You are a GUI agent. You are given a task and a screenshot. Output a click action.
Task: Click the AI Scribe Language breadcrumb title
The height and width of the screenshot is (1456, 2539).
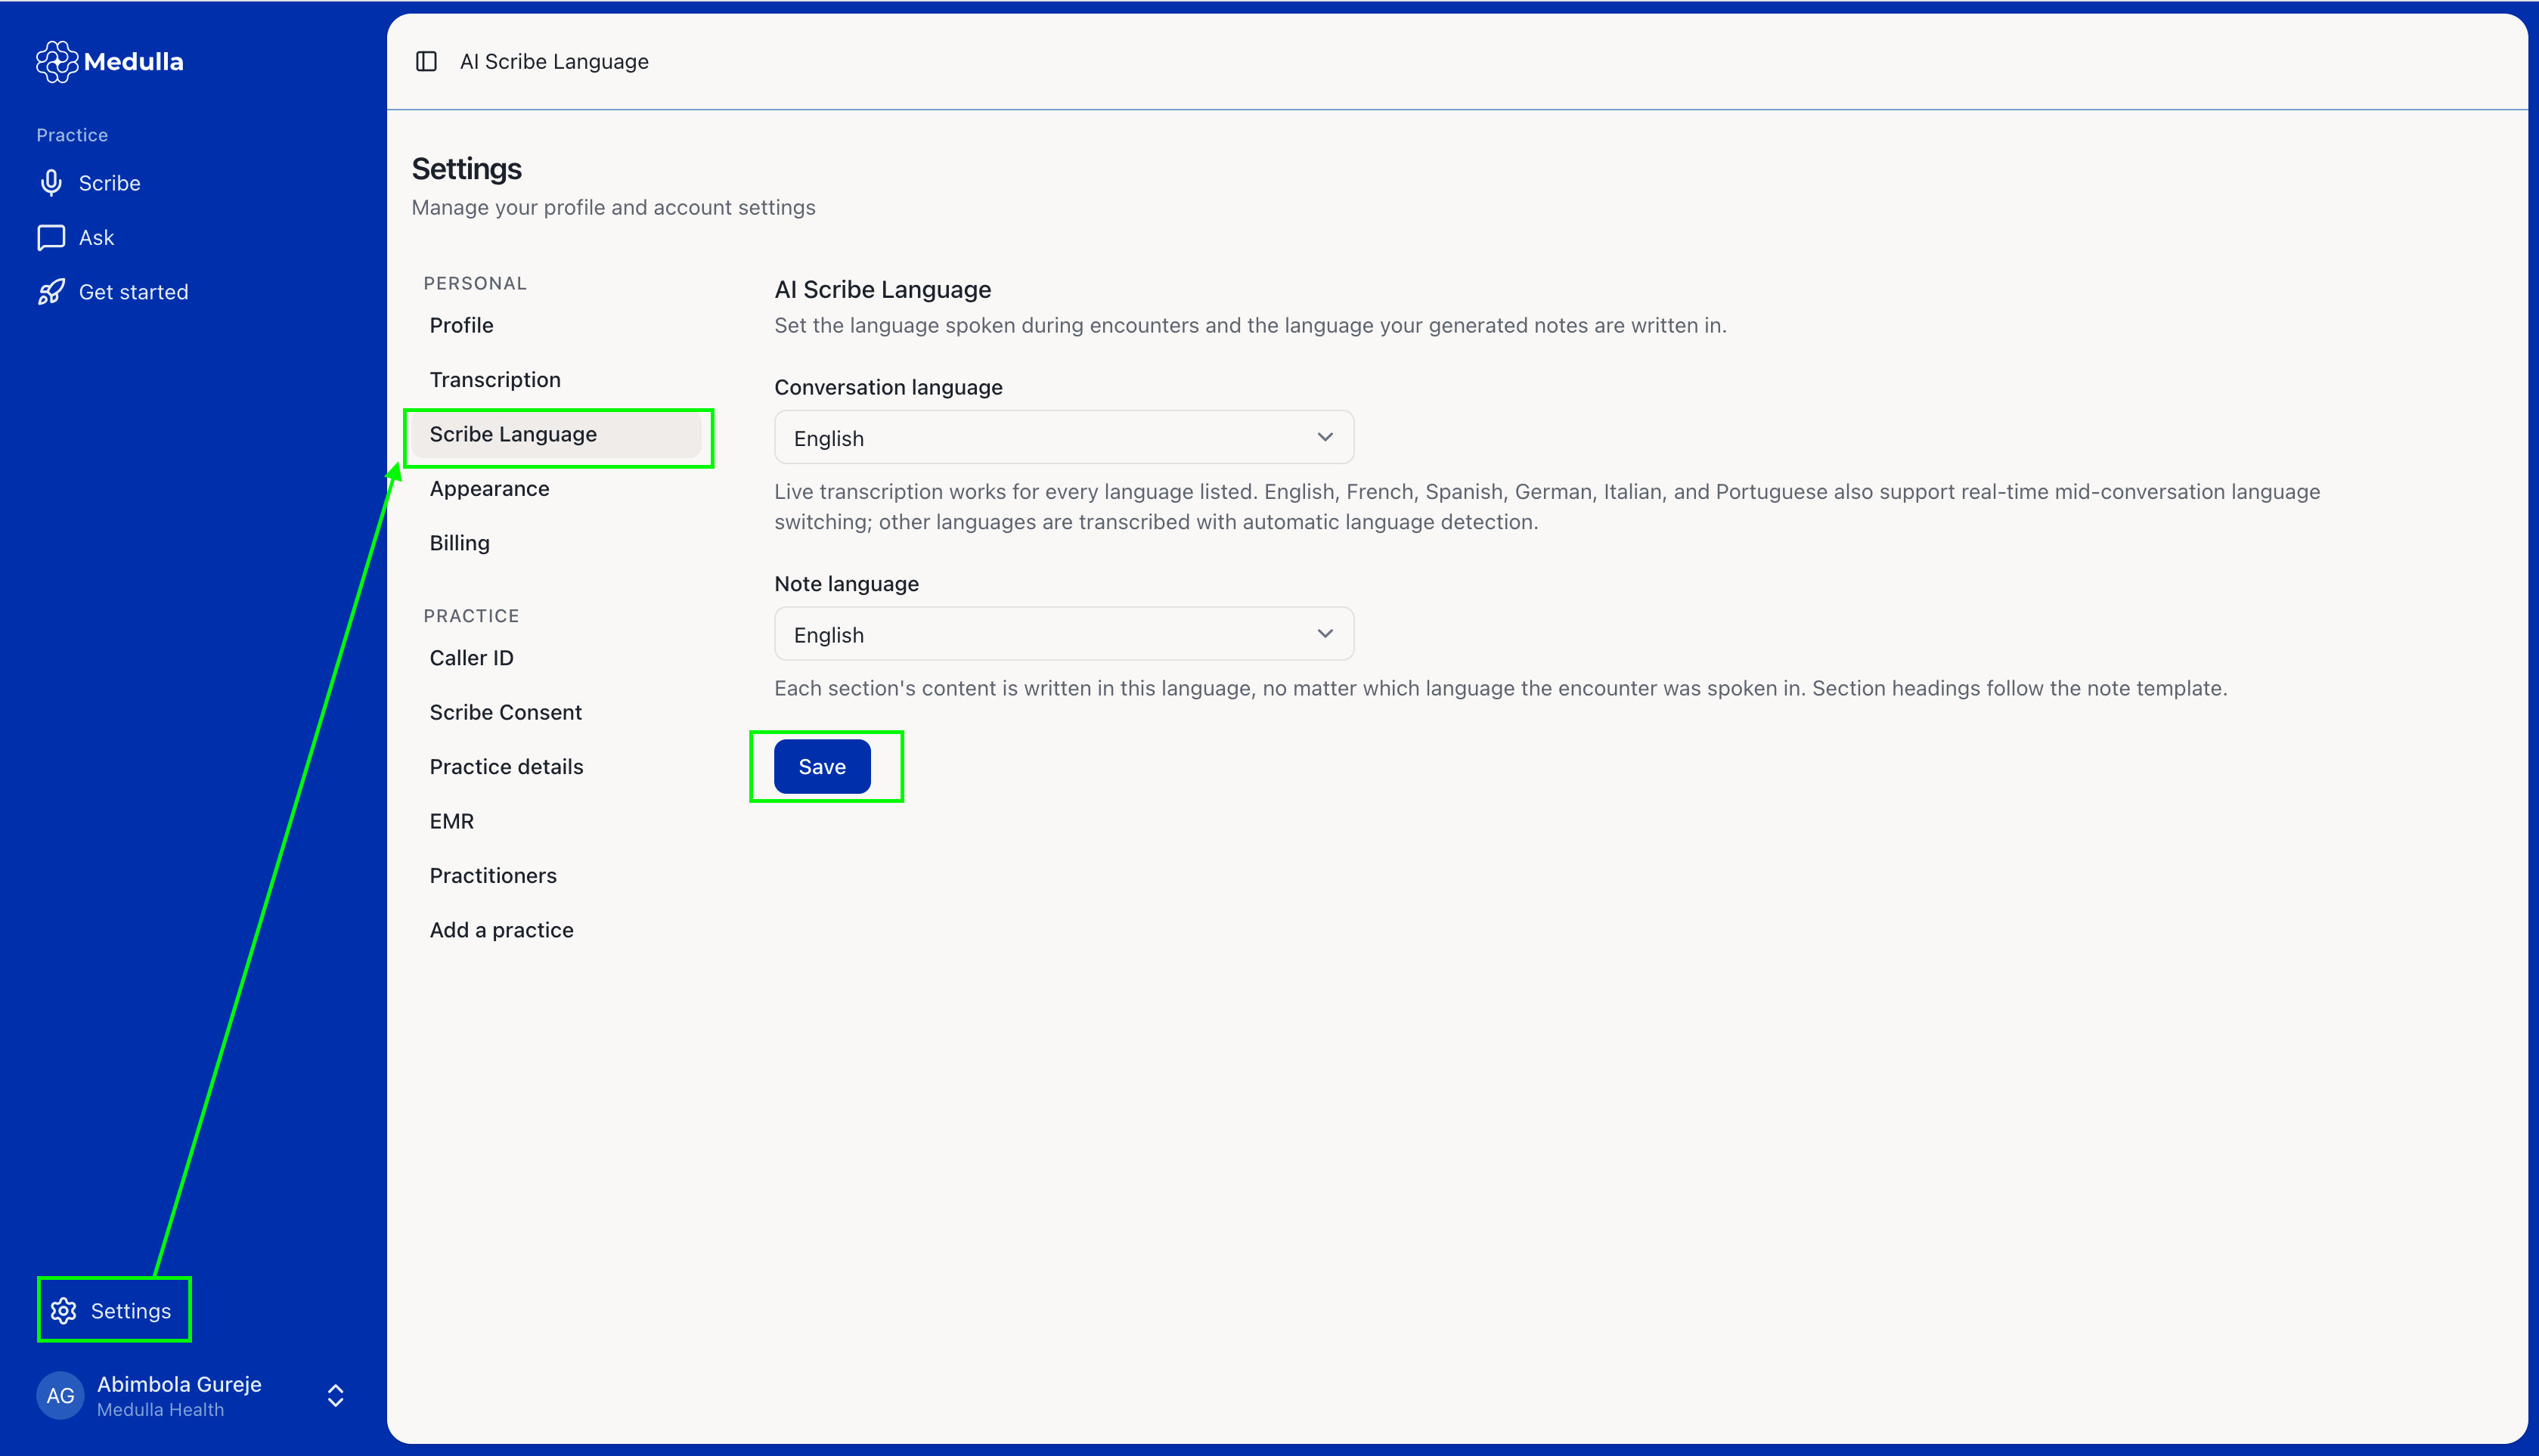pos(554,62)
